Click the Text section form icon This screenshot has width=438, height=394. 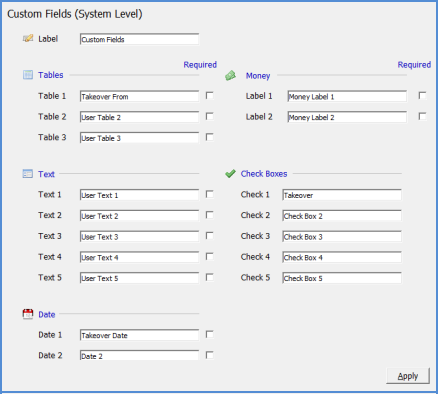tap(28, 174)
